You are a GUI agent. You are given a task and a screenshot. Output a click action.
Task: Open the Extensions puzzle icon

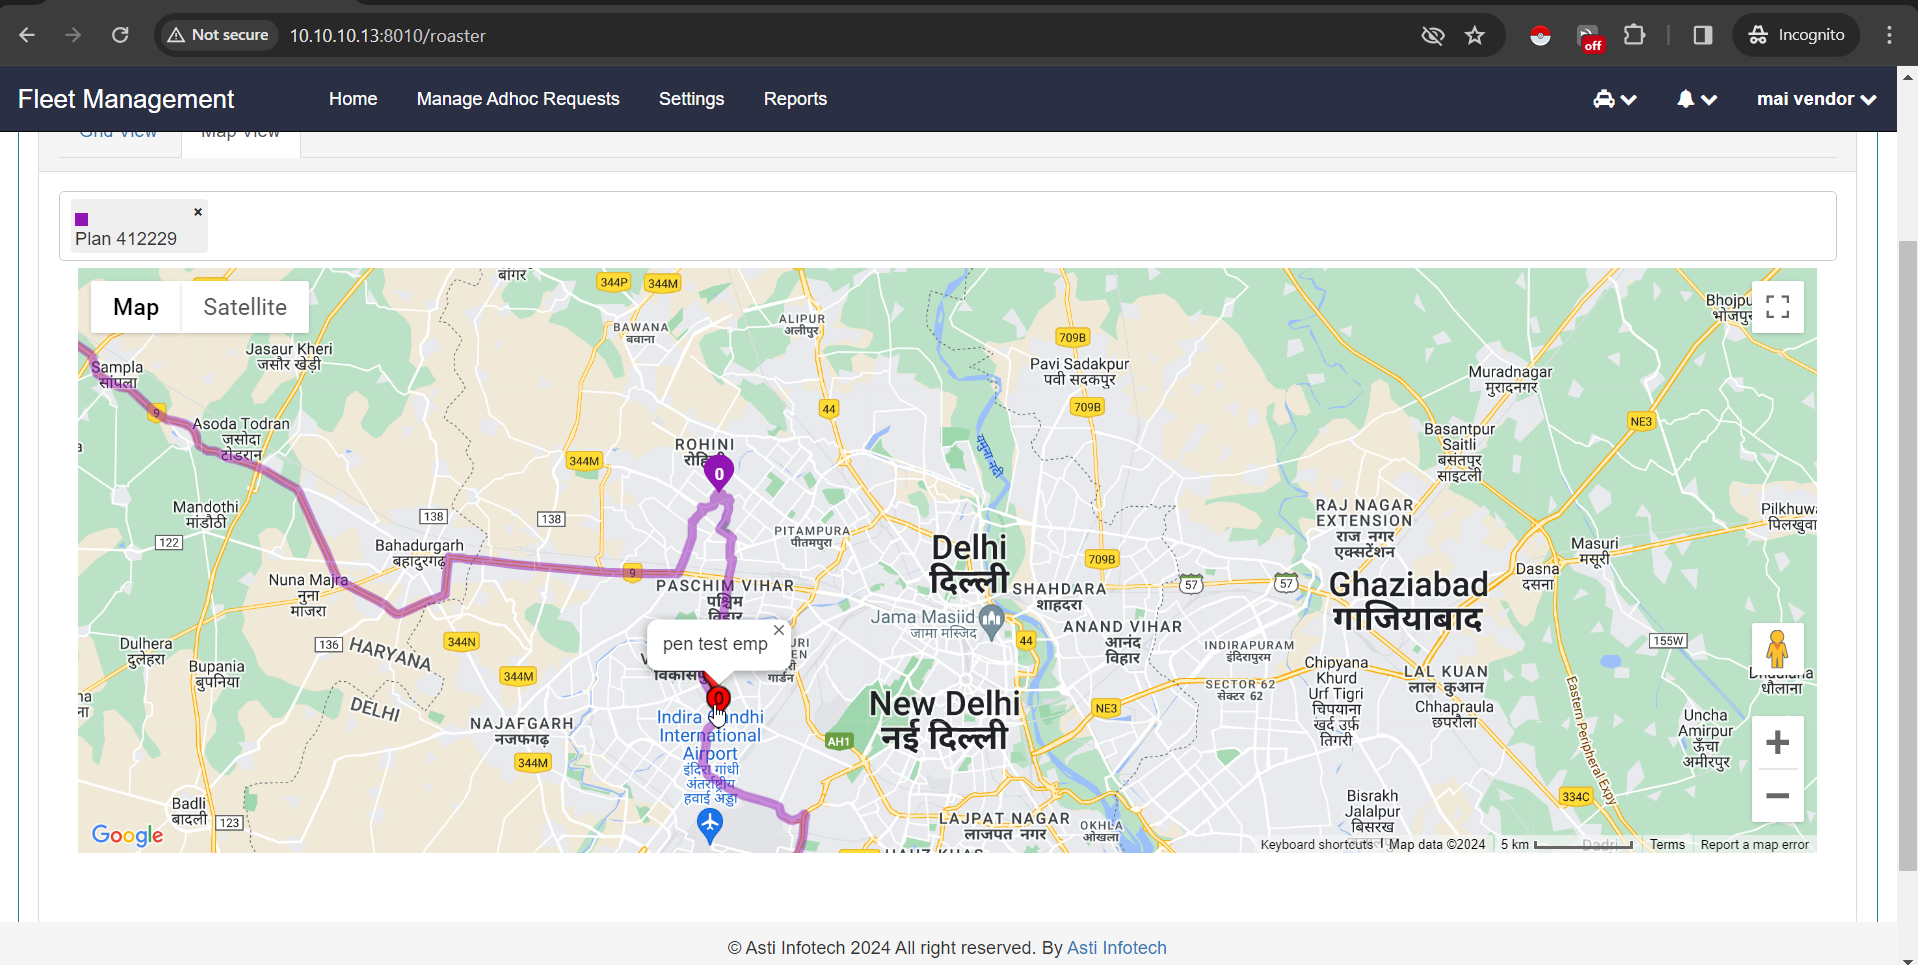pyautogui.click(x=1634, y=36)
